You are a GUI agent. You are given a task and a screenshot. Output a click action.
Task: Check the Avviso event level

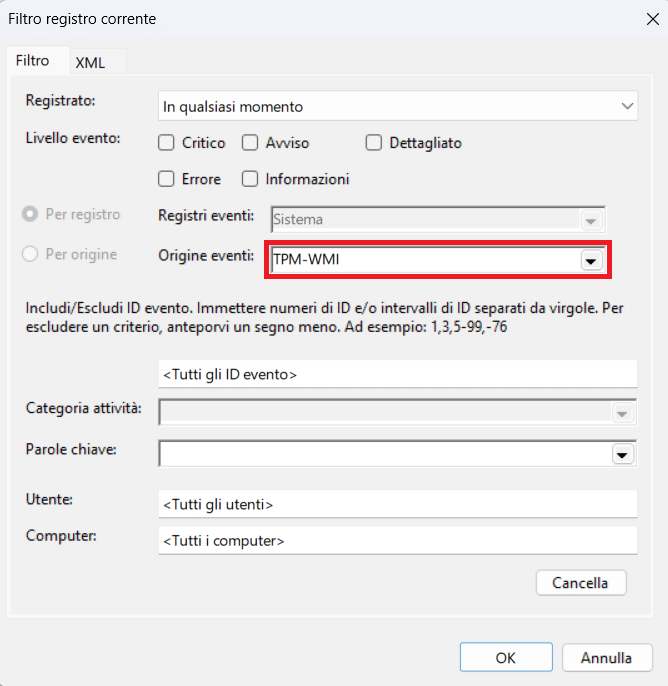pyautogui.click(x=250, y=143)
